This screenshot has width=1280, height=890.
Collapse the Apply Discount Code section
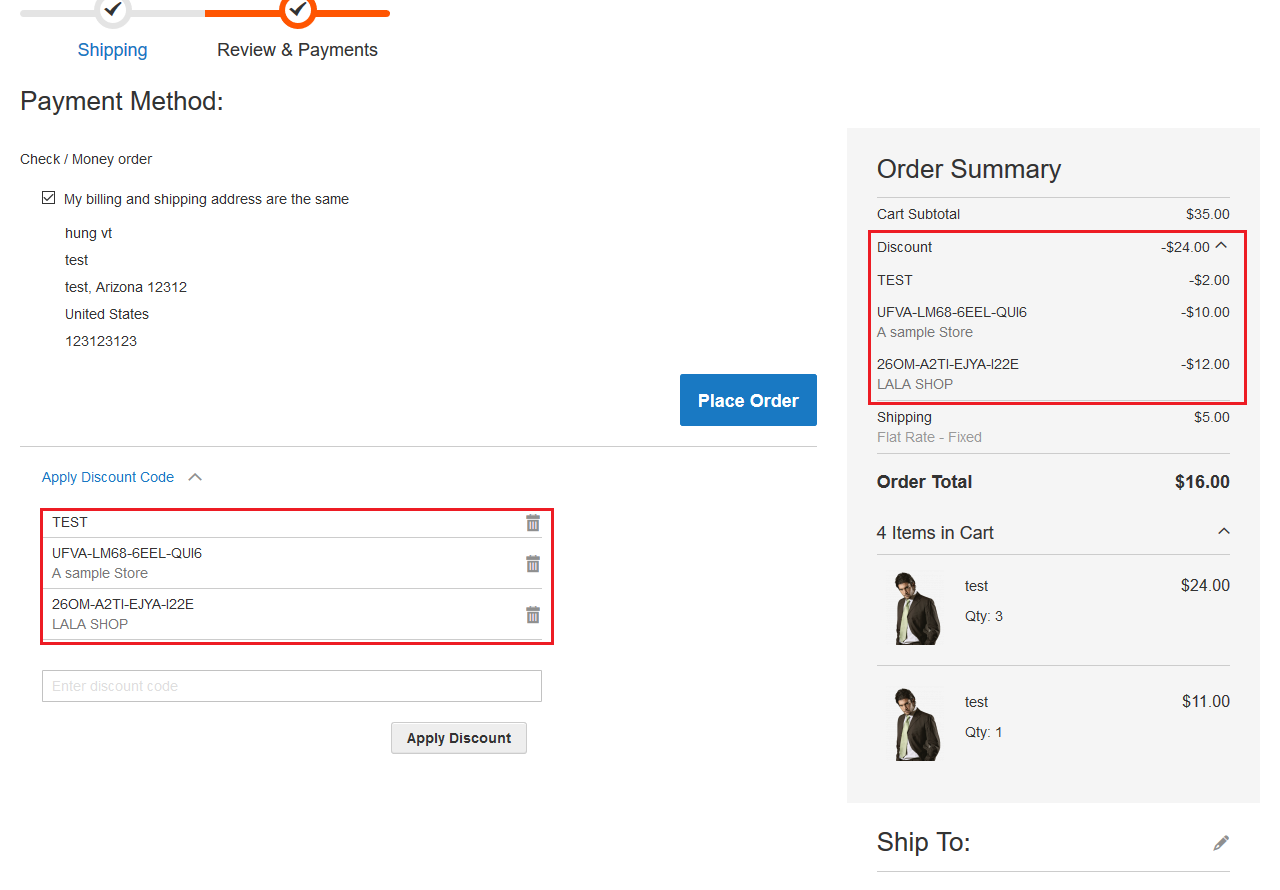pyautogui.click(x=196, y=477)
